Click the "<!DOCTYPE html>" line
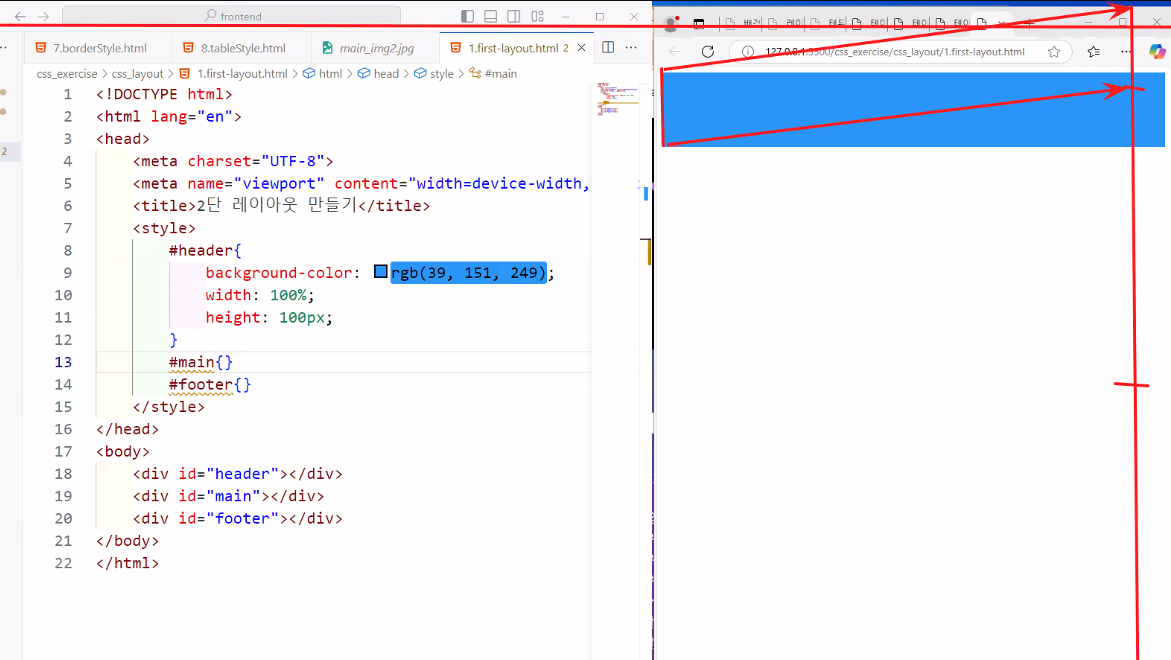This screenshot has height=660, width=1171. coord(164,94)
